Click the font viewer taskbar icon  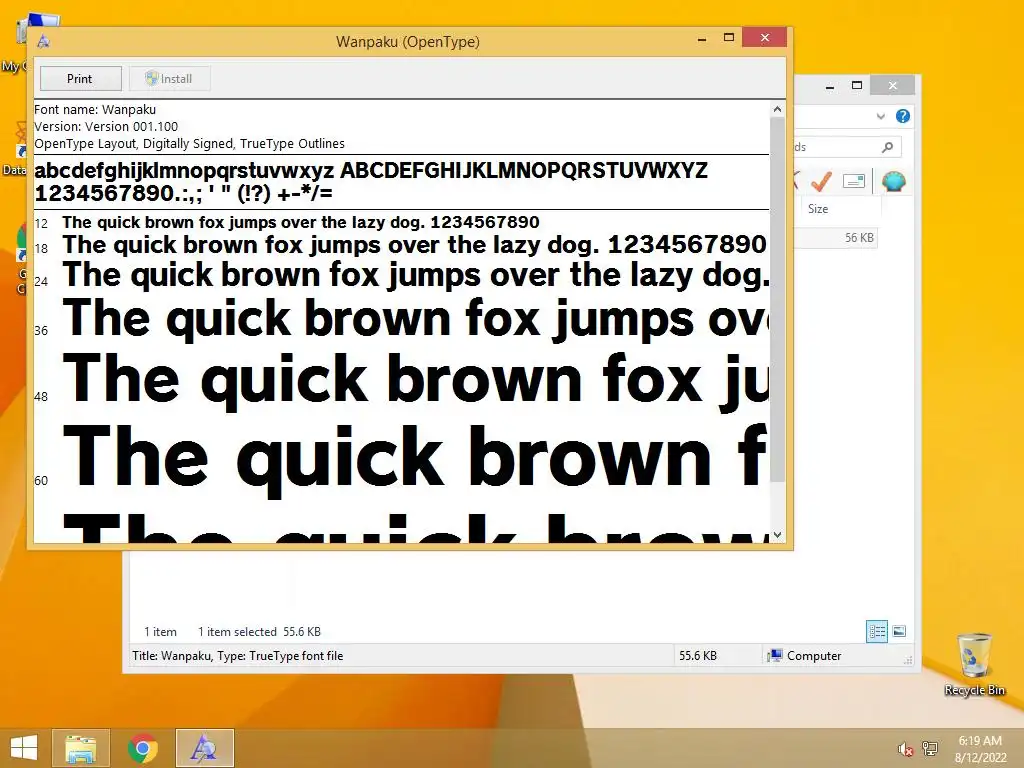click(x=204, y=748)
